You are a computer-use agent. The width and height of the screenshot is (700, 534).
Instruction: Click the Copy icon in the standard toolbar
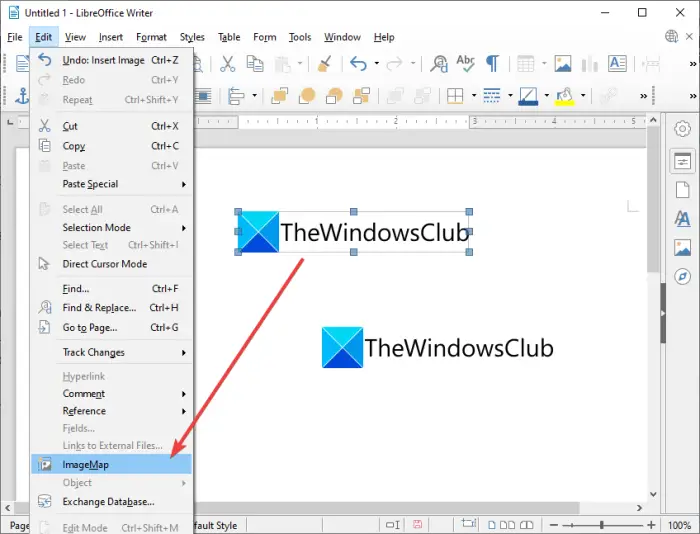(255, 64)
